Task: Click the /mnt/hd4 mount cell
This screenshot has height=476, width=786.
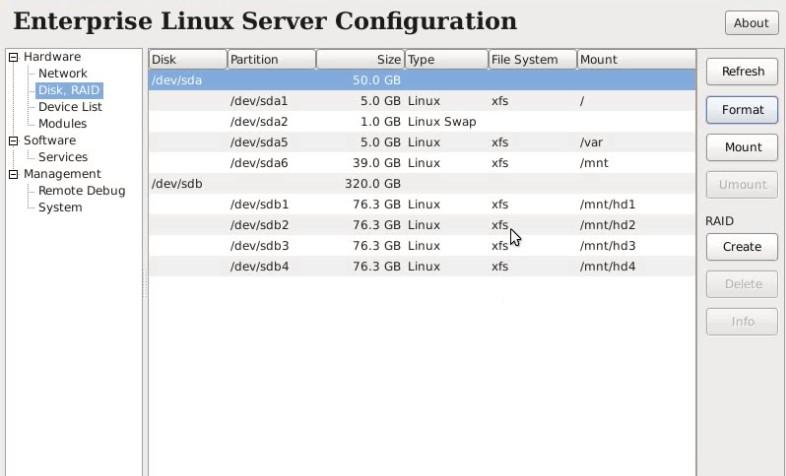Action: click(608, 267)
